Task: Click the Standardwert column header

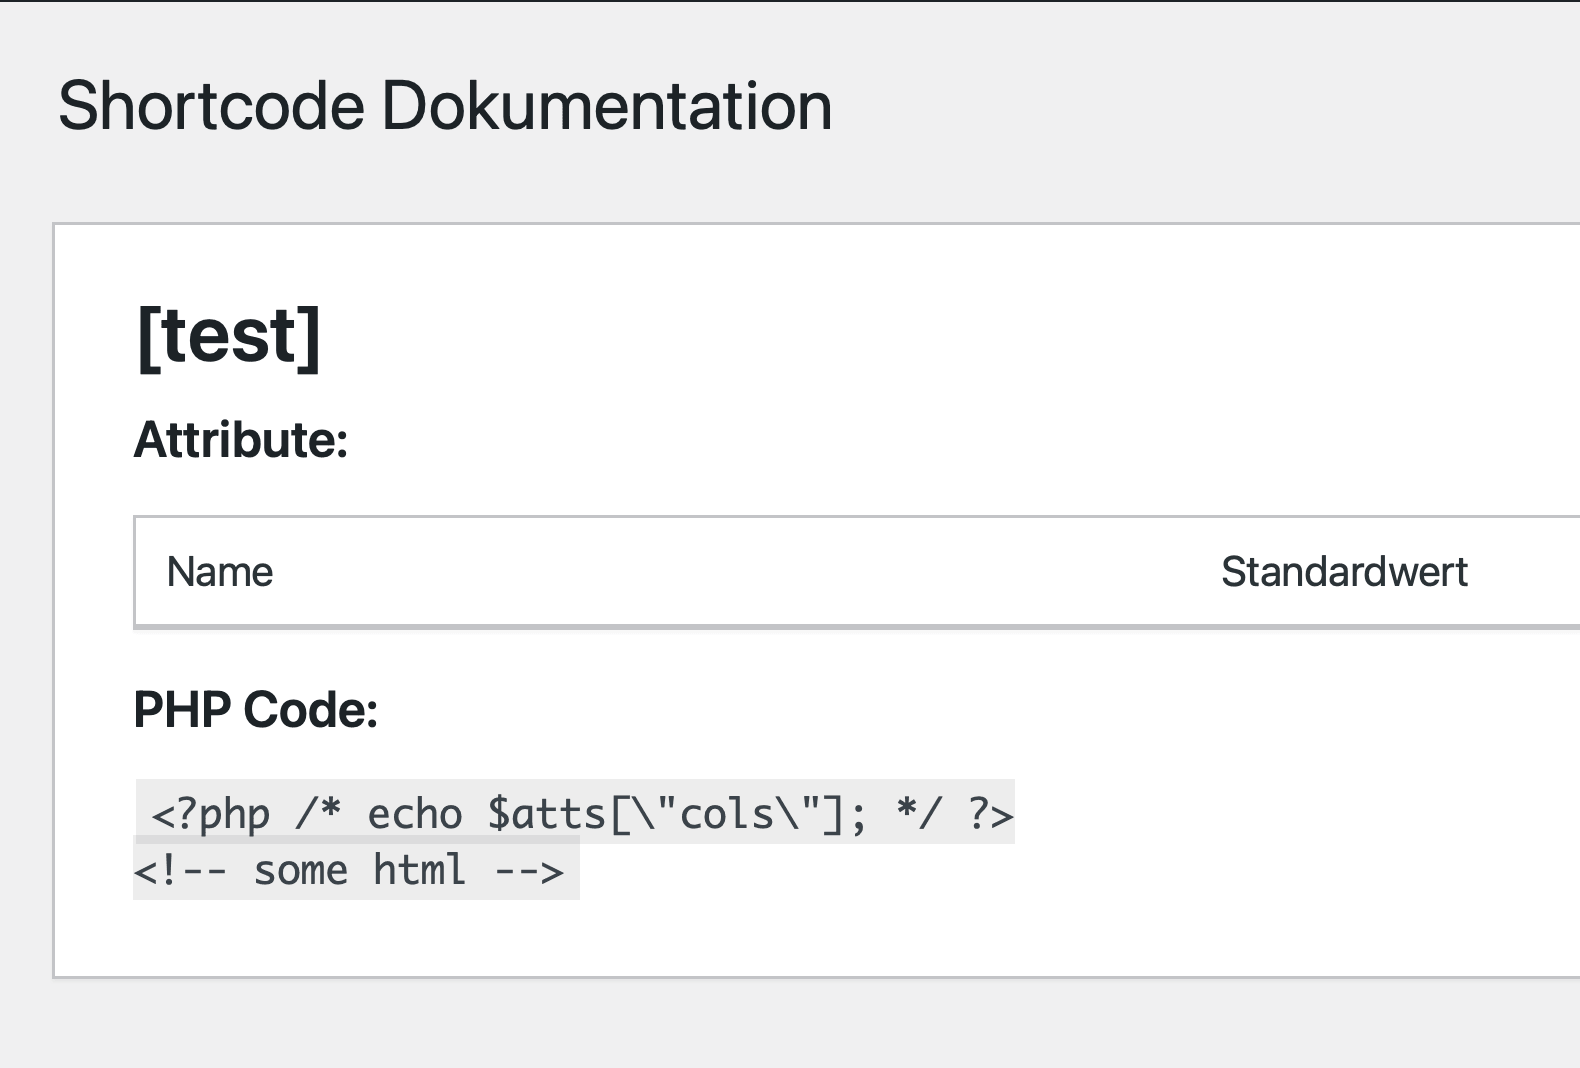Action: [x=1344, y=572]
